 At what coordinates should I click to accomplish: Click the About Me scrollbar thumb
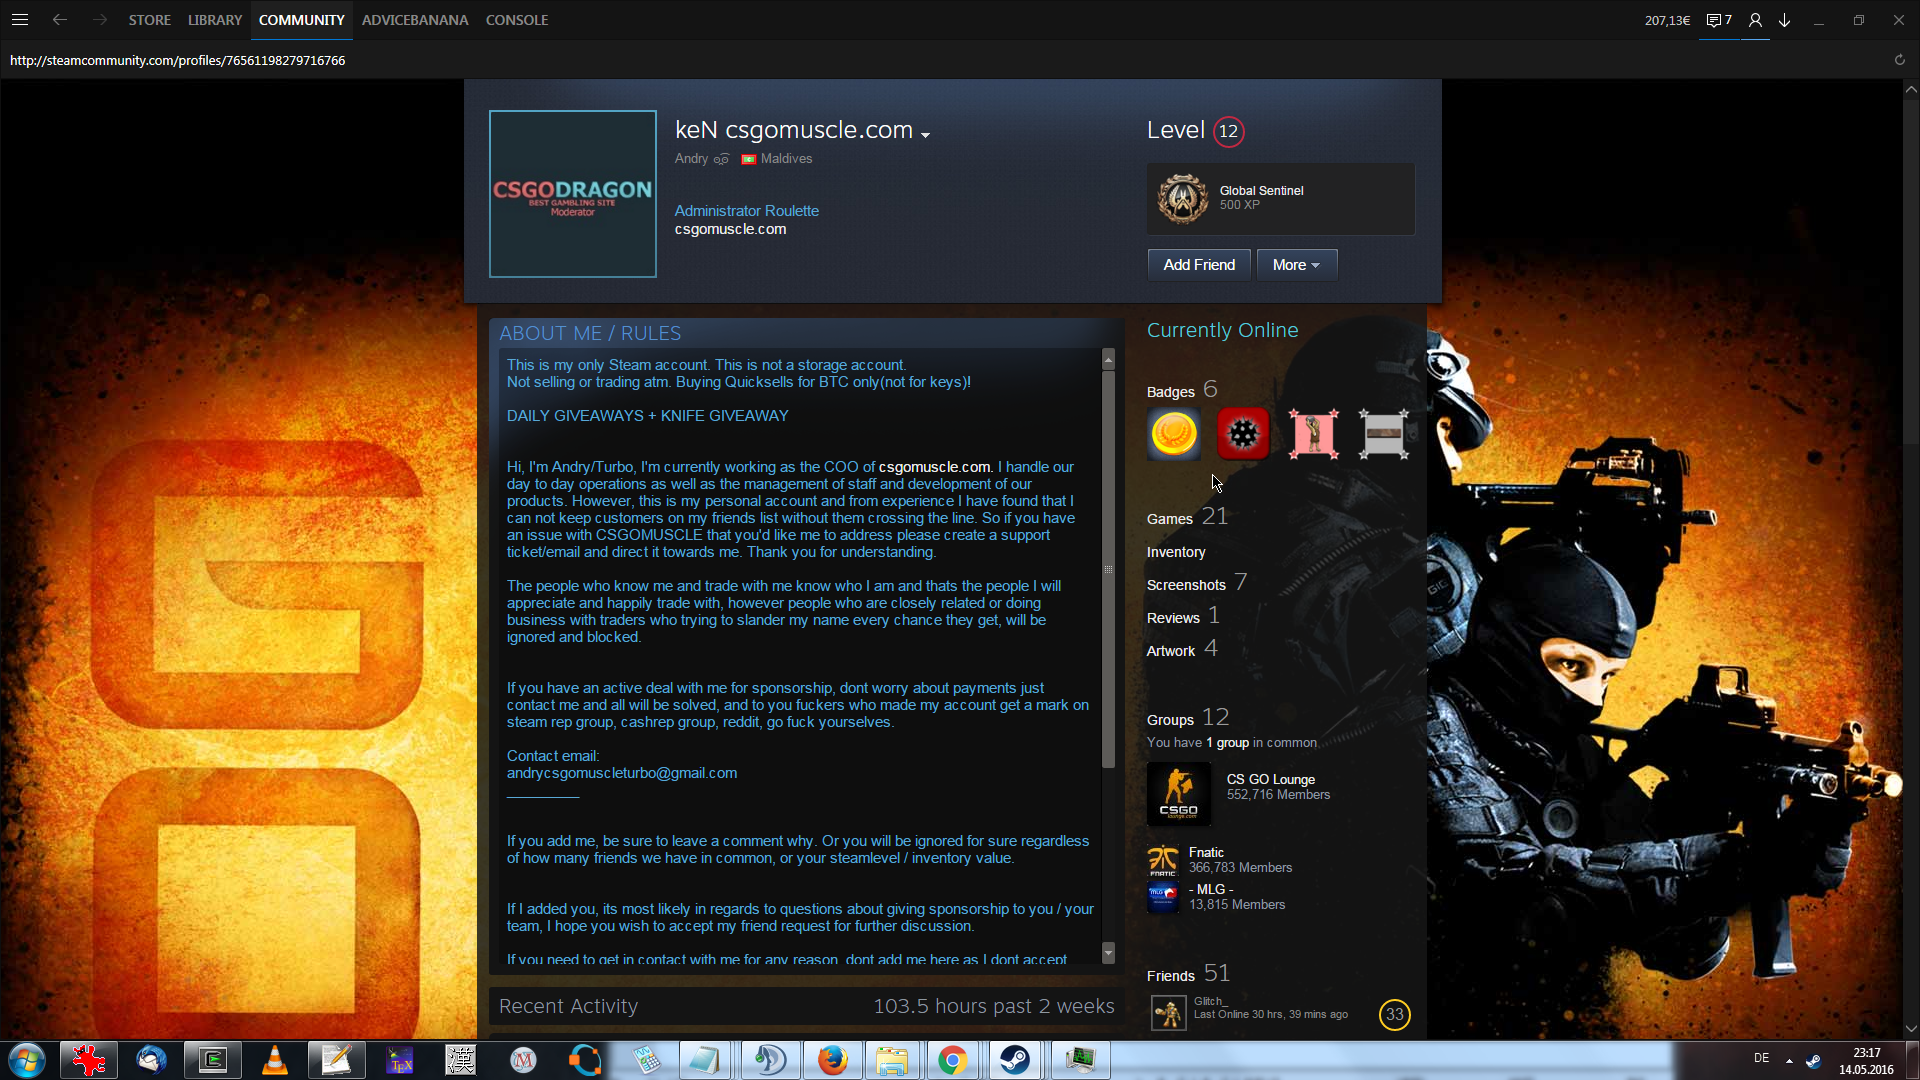point(1108,569)
